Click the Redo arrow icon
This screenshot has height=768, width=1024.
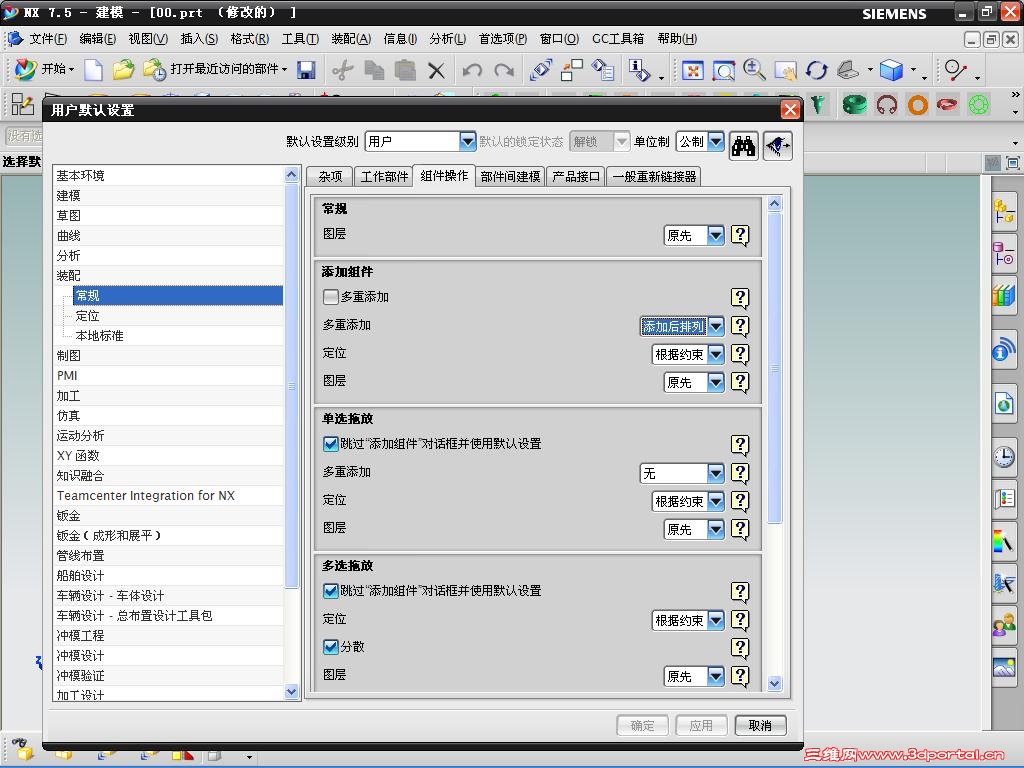(x=504, y=69)
